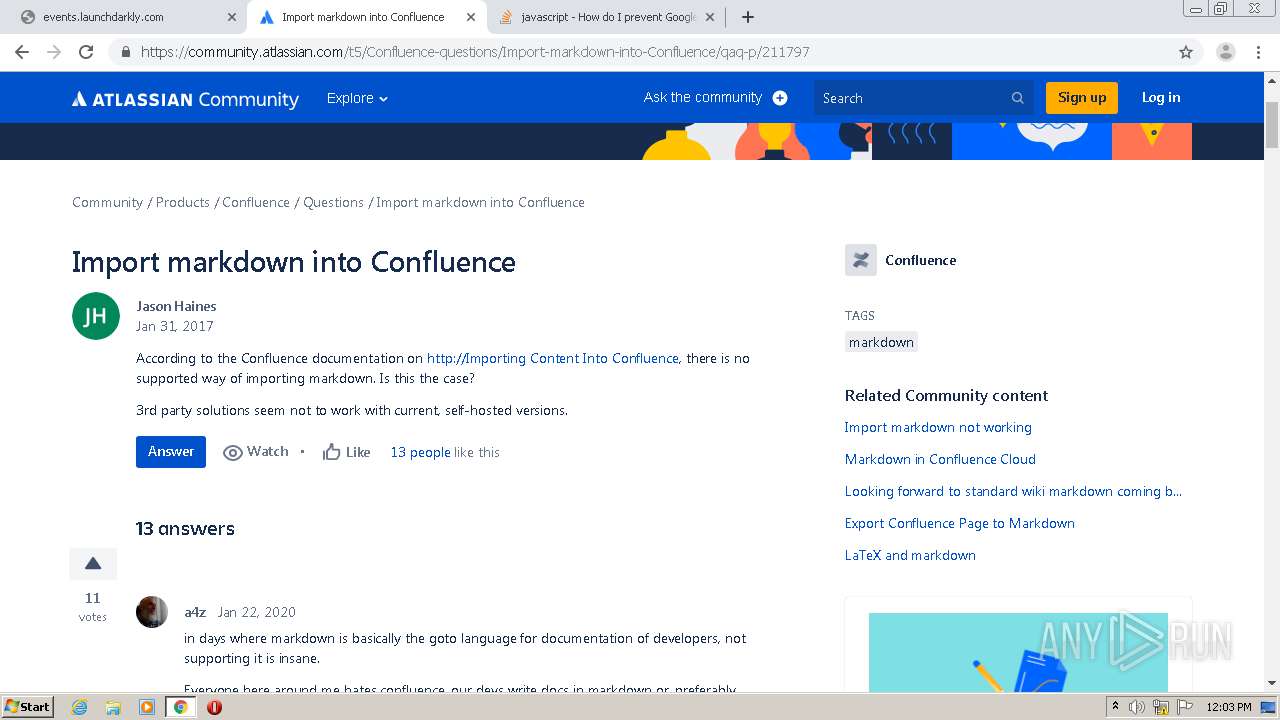Image resolution: width=1280 pixels, height=720 pixels.
Task: Open Chrome's three-dot menu
Action: pos(1258,52)
